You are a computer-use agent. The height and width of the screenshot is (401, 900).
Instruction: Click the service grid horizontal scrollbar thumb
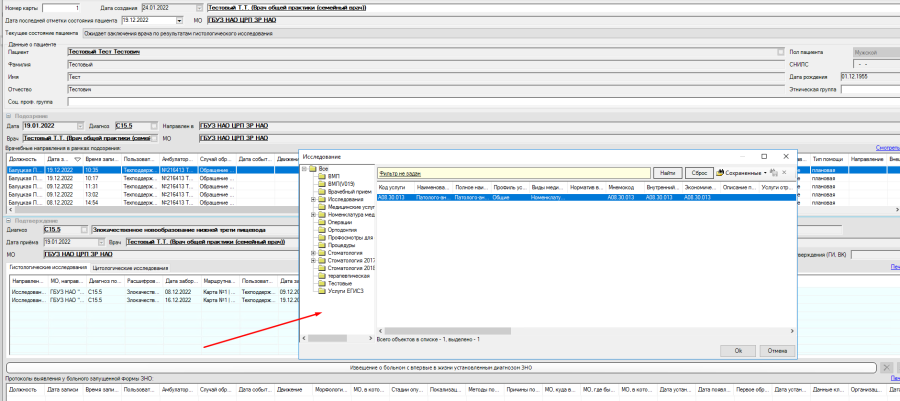pos(448,331)
